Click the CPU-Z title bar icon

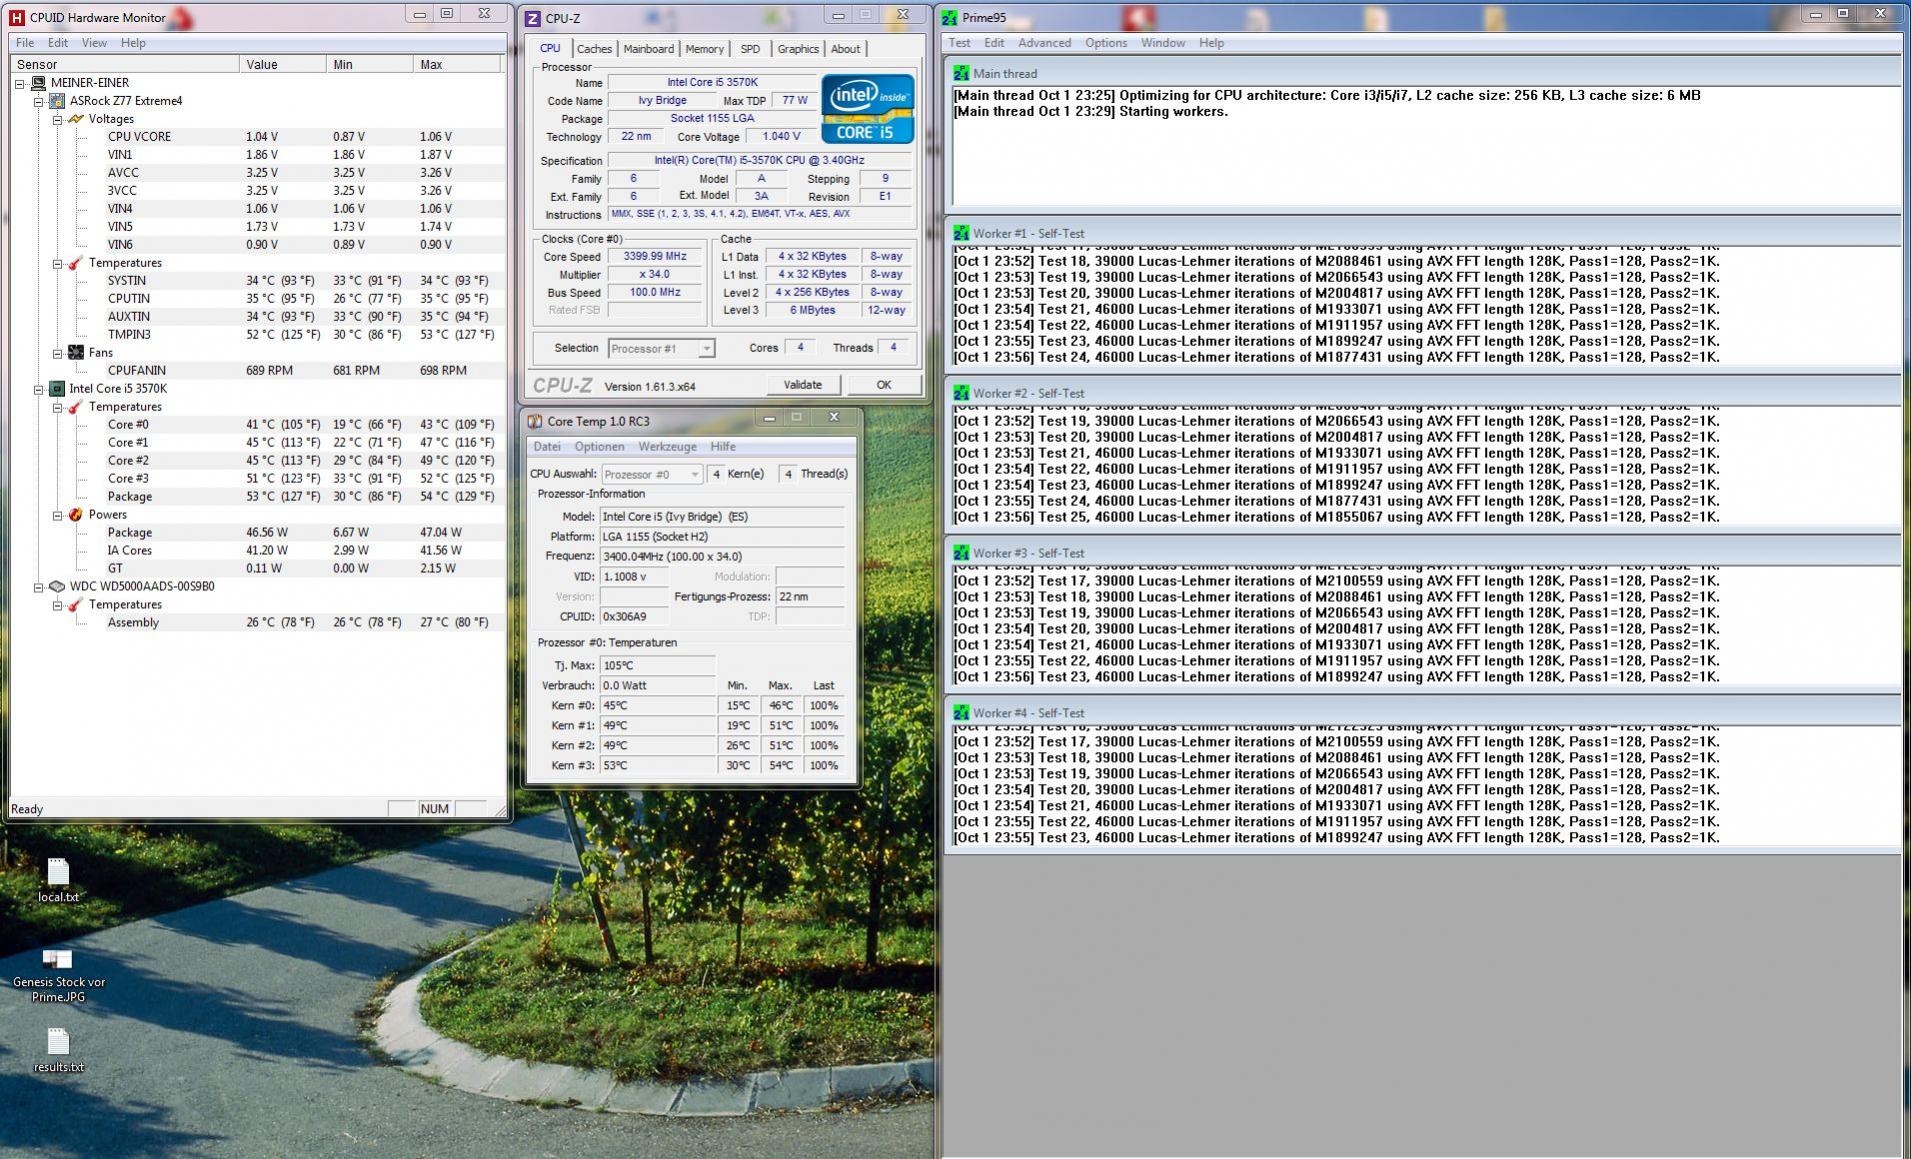point(533,18)
